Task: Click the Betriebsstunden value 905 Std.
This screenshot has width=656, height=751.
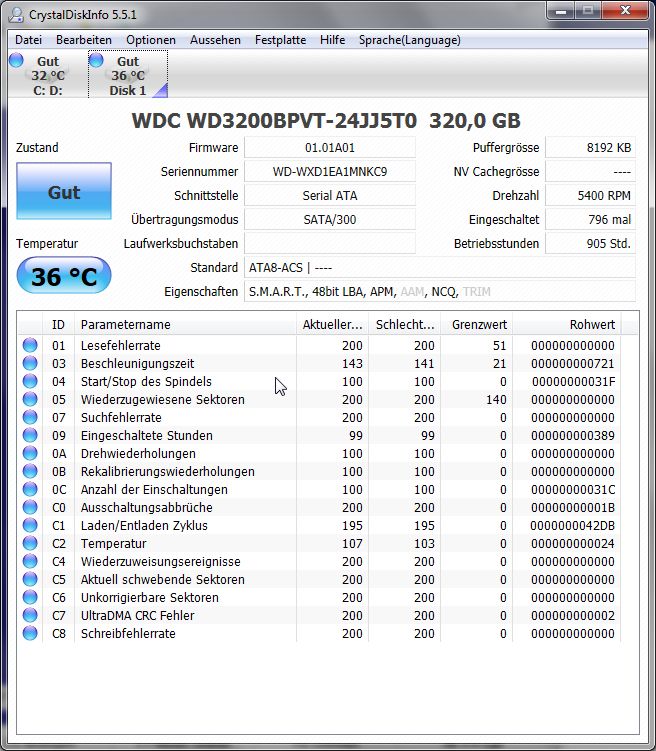Action: click(x=590, y=243)
